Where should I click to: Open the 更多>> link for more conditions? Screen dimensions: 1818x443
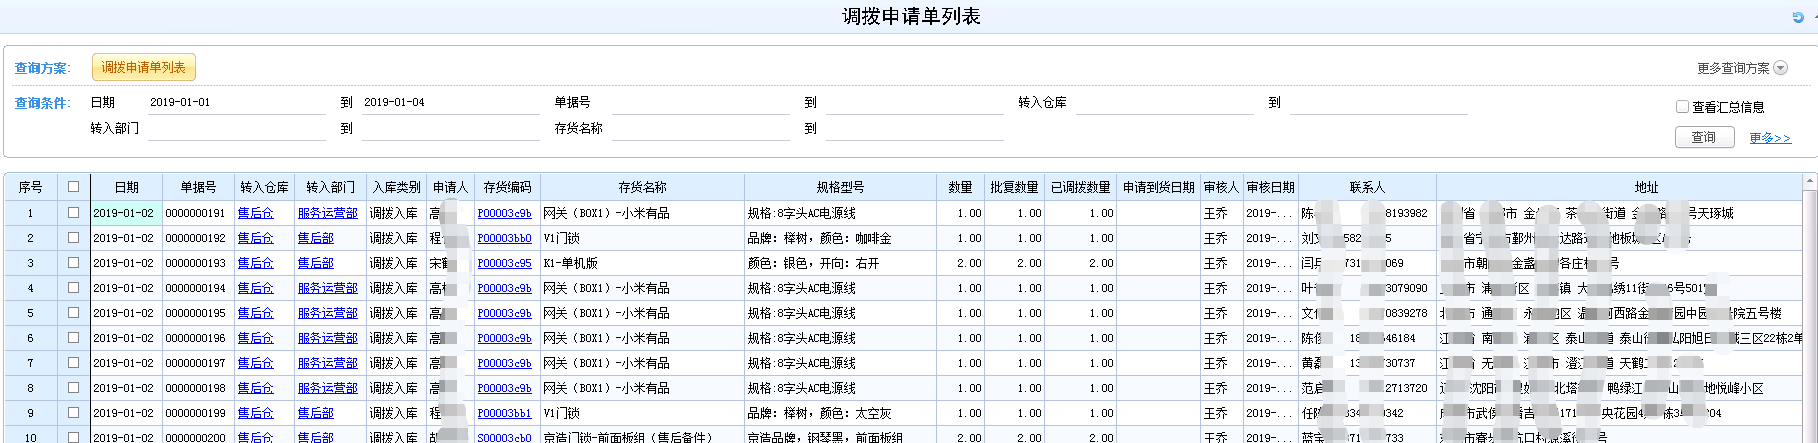coord(1769,138)
